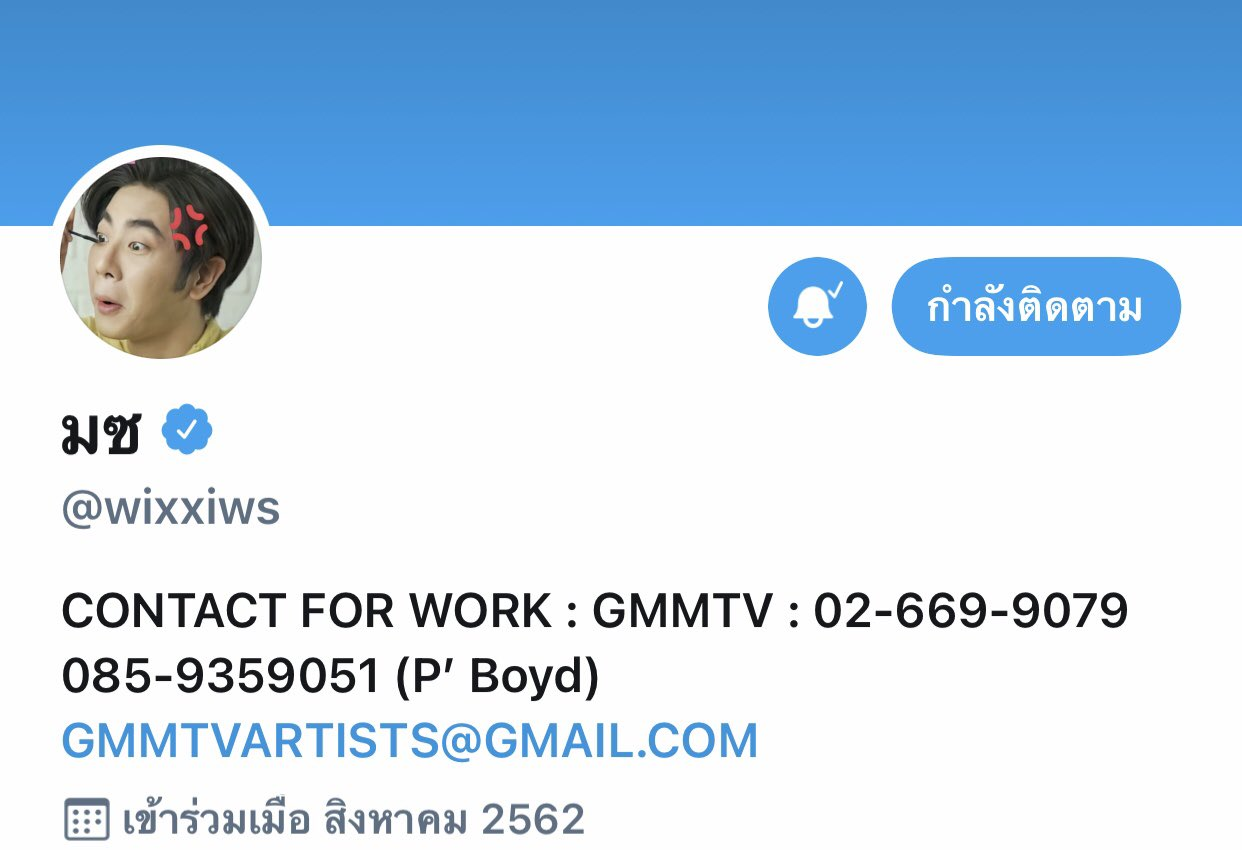Tap the phone number 02-669-9079
Image resolution: width=1242 pixels, height=850 pixels.
click(x=971, y=611)
